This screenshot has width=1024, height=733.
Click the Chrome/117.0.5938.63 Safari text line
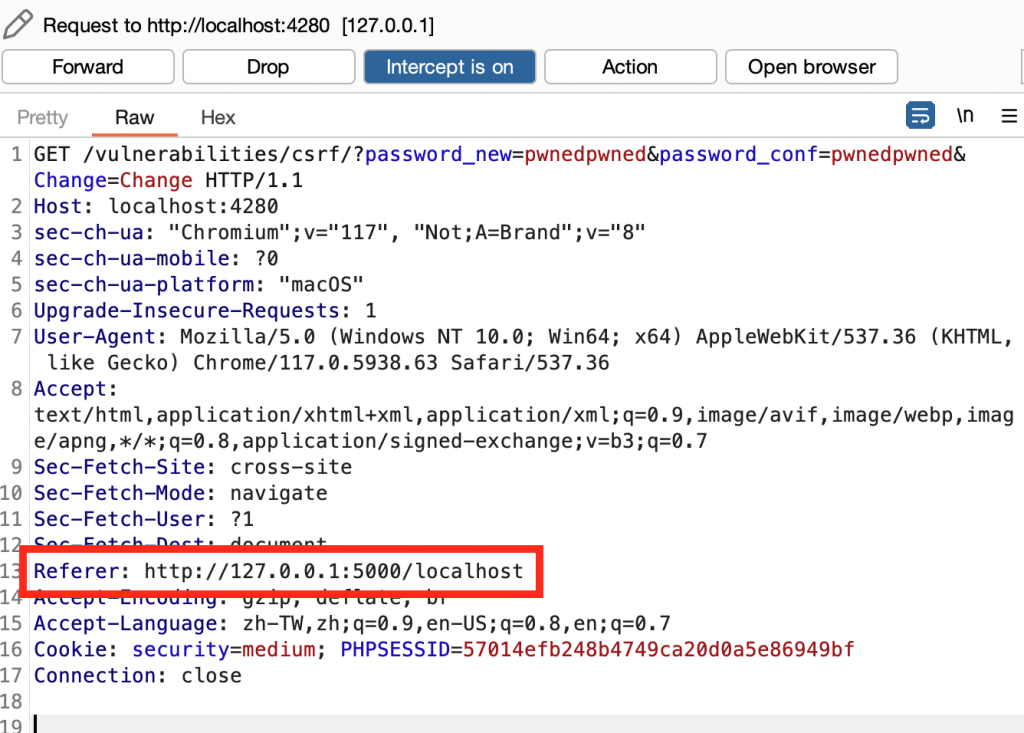click(328, 363)
